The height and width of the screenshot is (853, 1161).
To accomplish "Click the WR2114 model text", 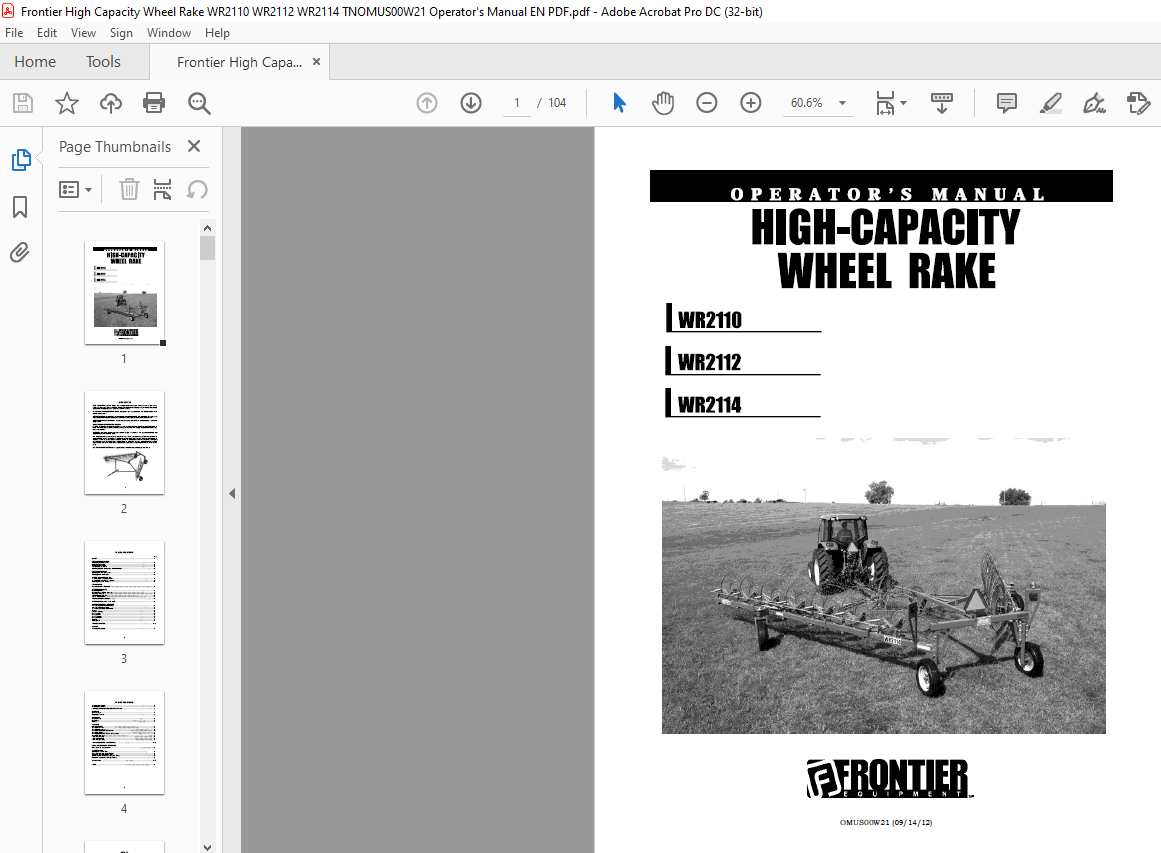I will (709, 405).
